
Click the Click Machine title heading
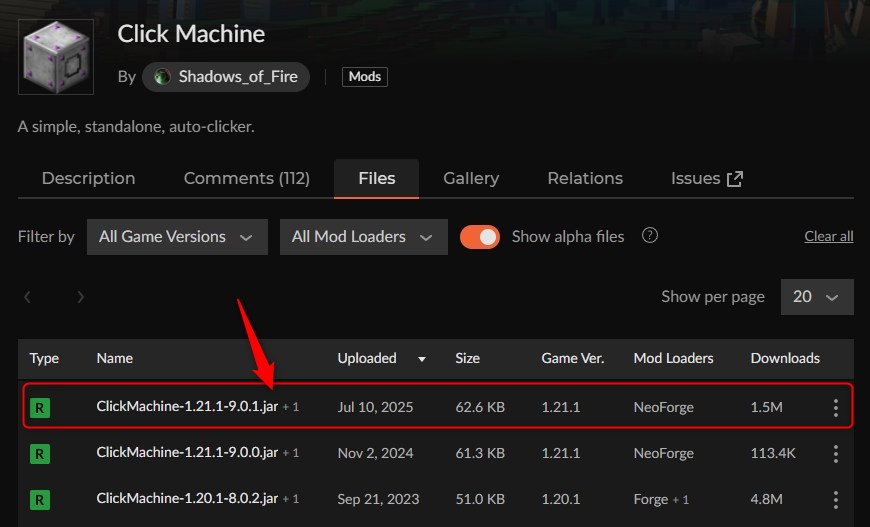click(191, 34)
